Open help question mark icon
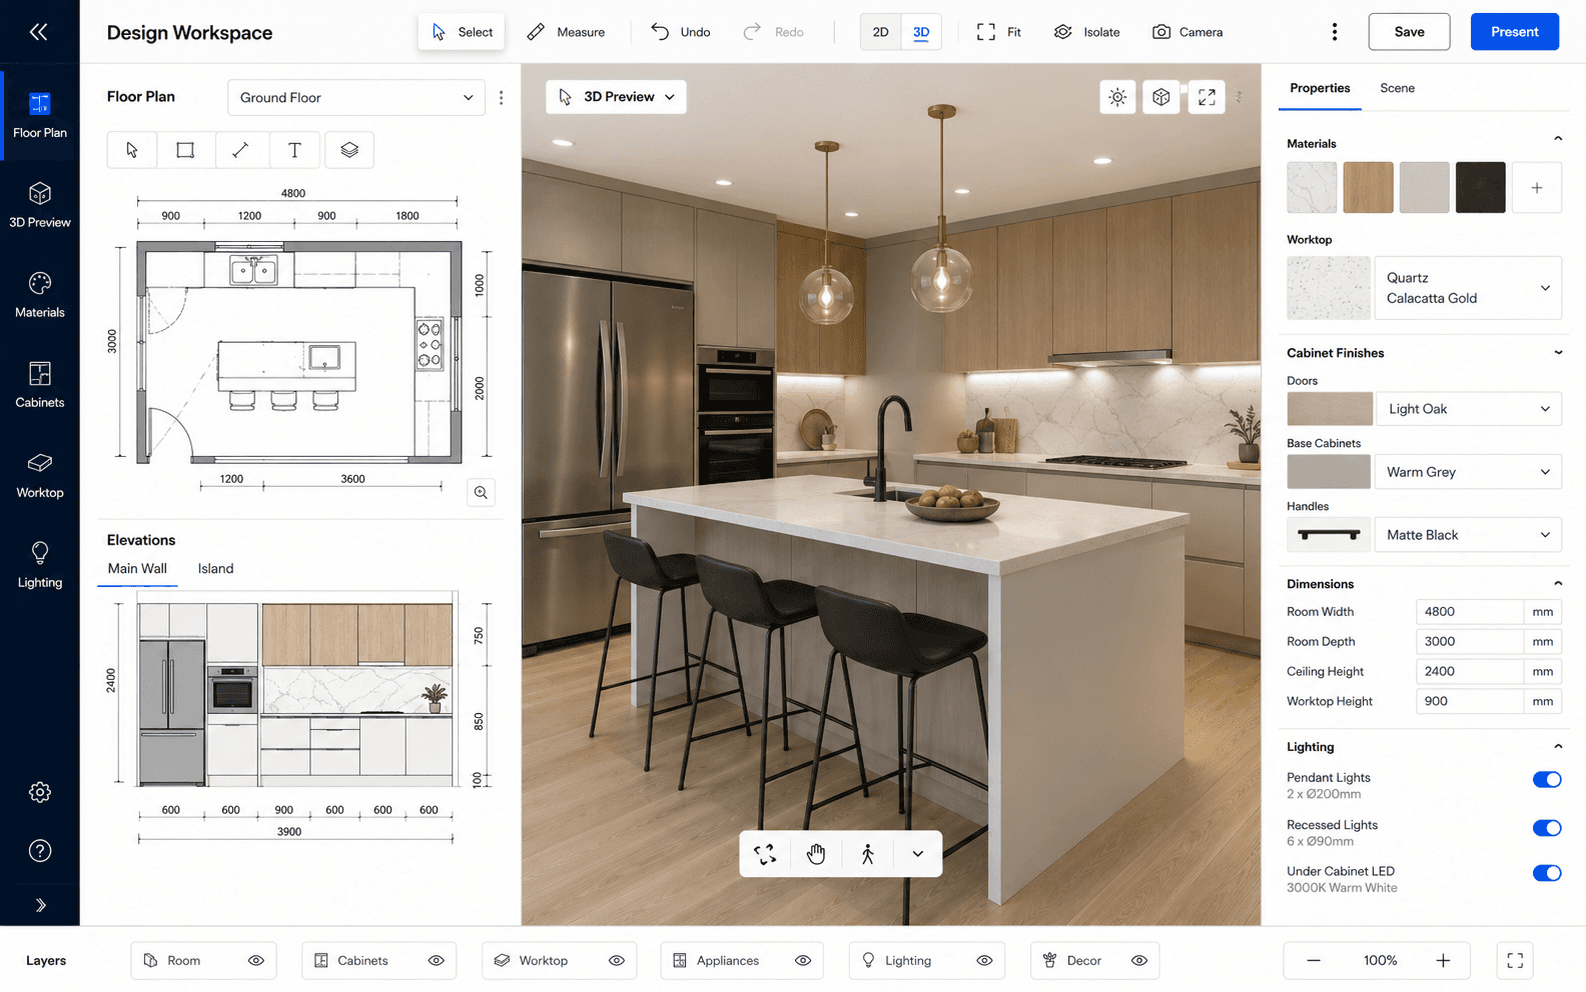 coord(40,851)
